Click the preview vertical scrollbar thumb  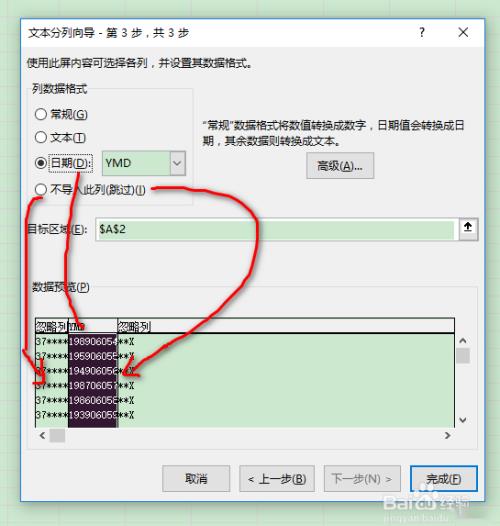tap(463, 356)
